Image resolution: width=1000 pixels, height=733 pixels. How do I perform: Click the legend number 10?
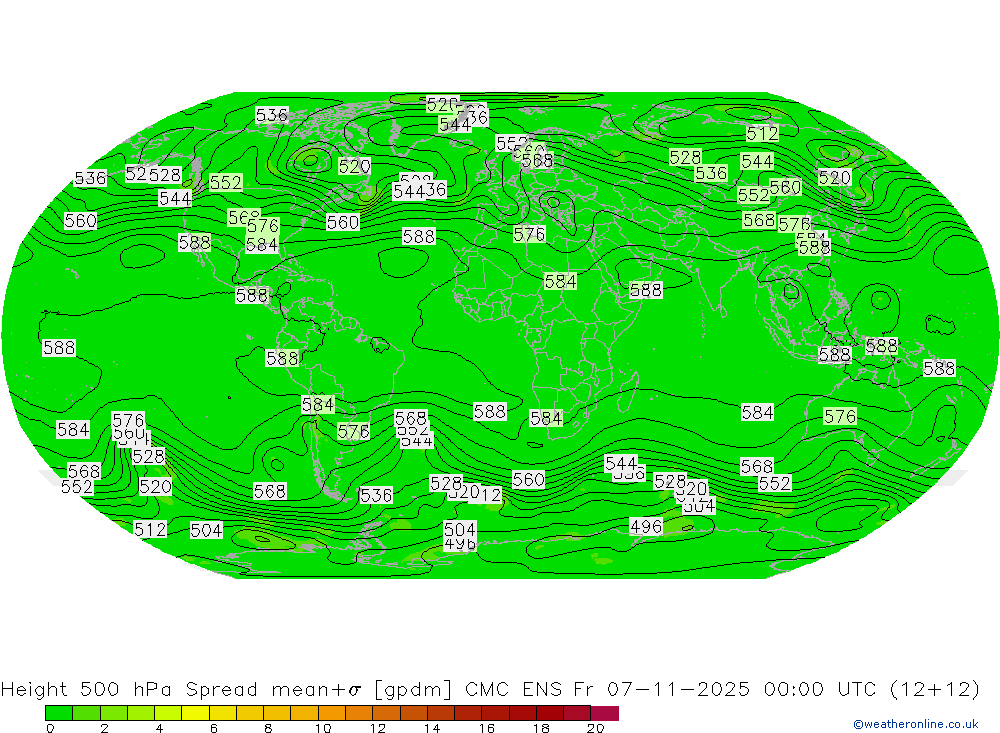[x=323, y=728]
